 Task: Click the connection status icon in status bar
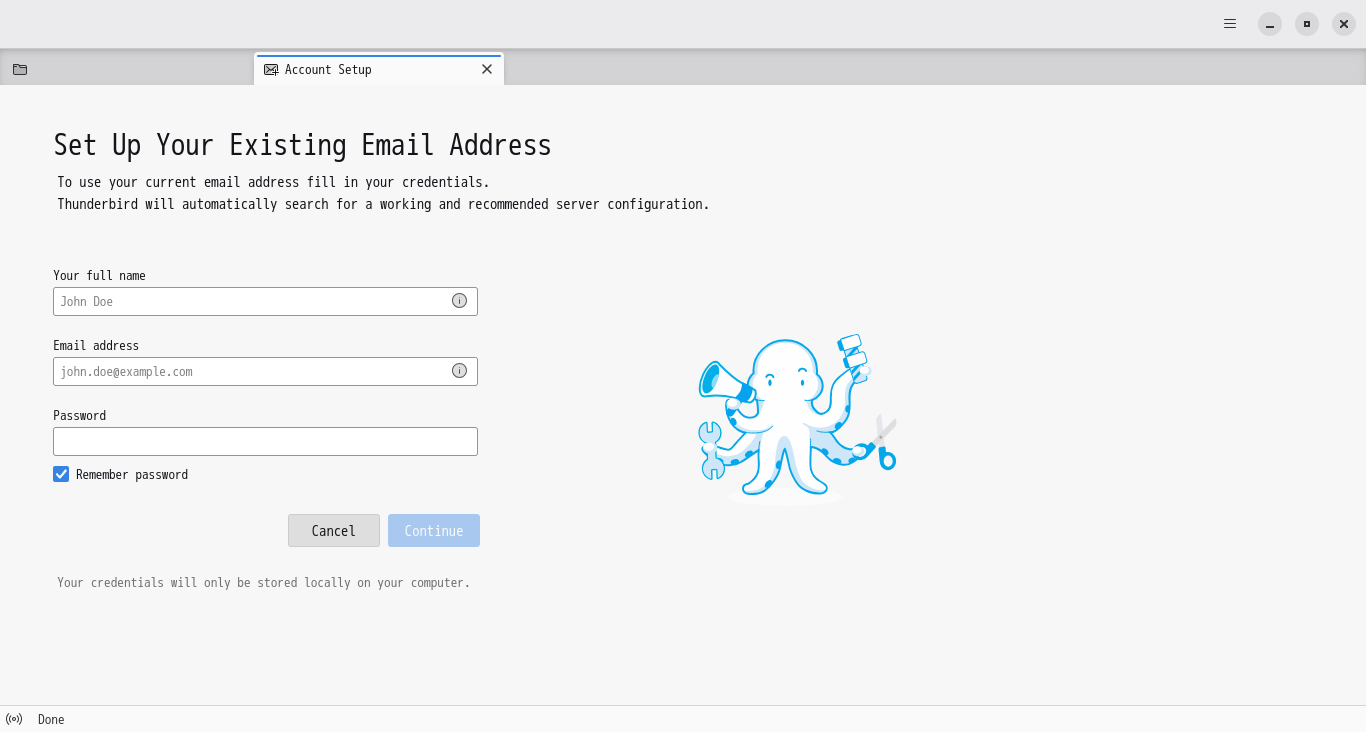(x=14, y=719)
